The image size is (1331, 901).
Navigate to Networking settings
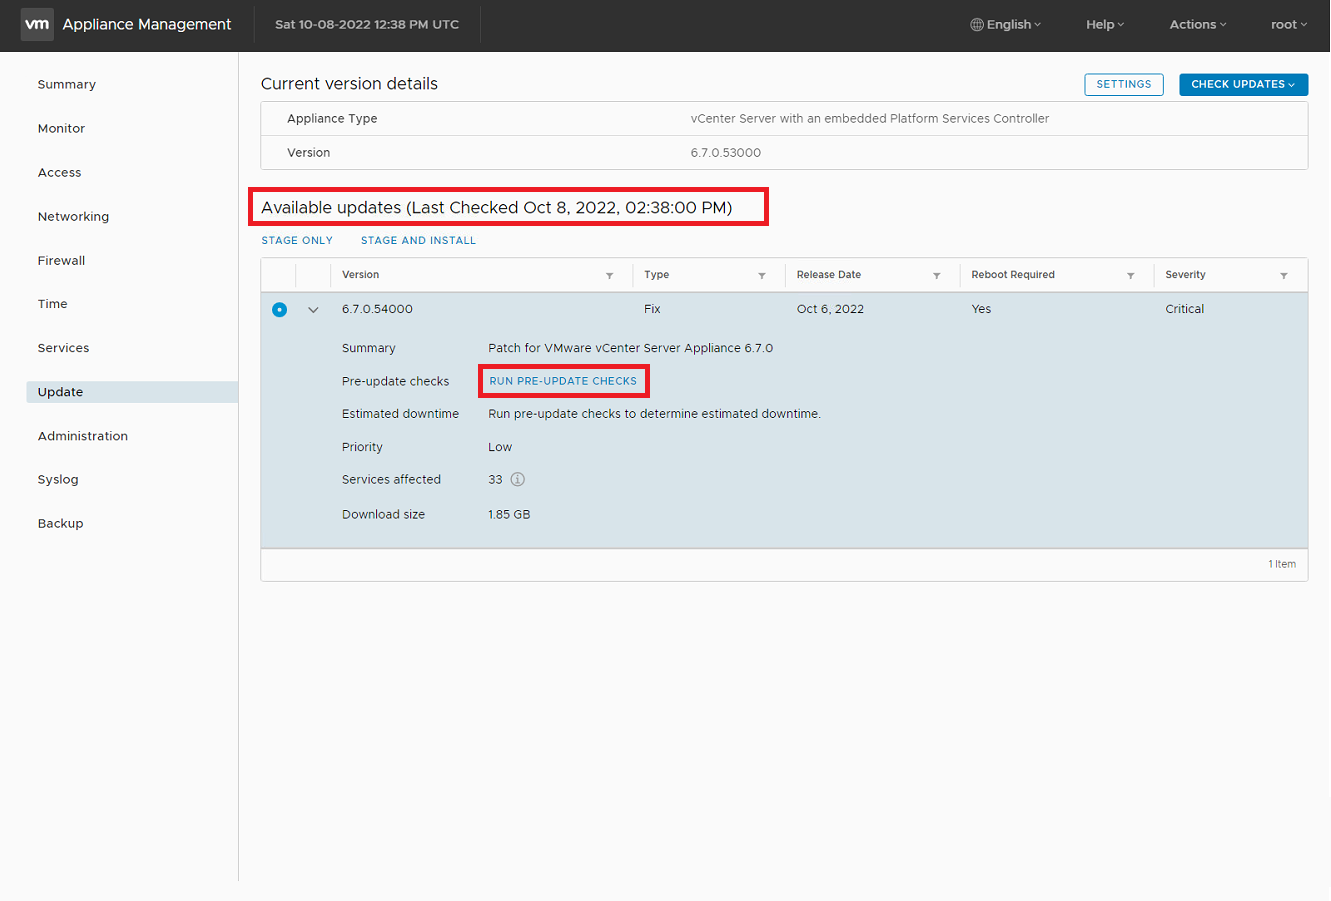click(73, 217)
